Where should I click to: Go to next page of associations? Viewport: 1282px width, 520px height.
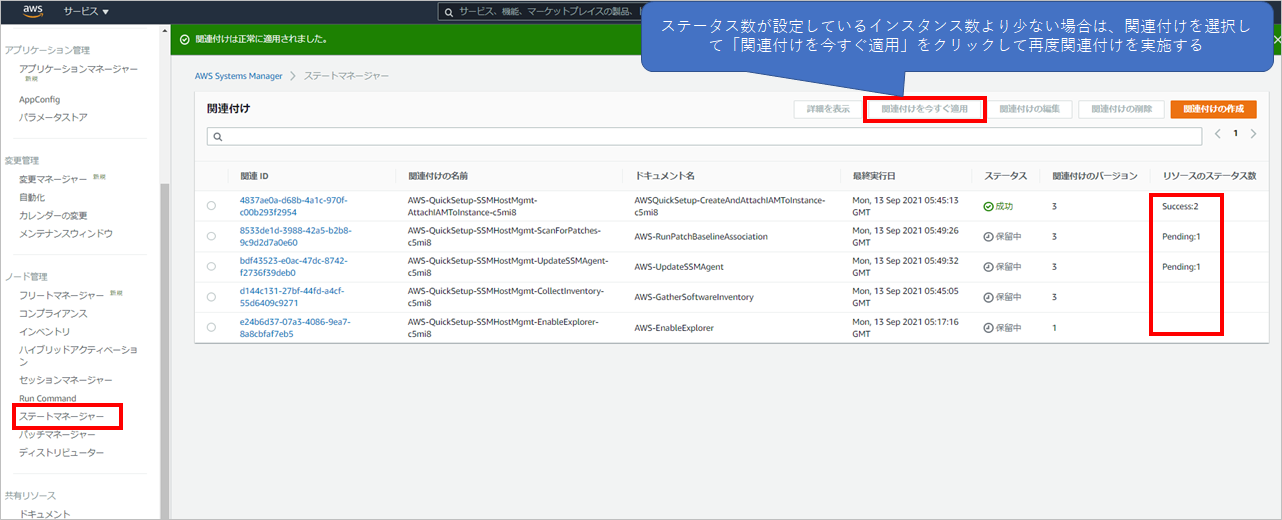coord(1254,133)
